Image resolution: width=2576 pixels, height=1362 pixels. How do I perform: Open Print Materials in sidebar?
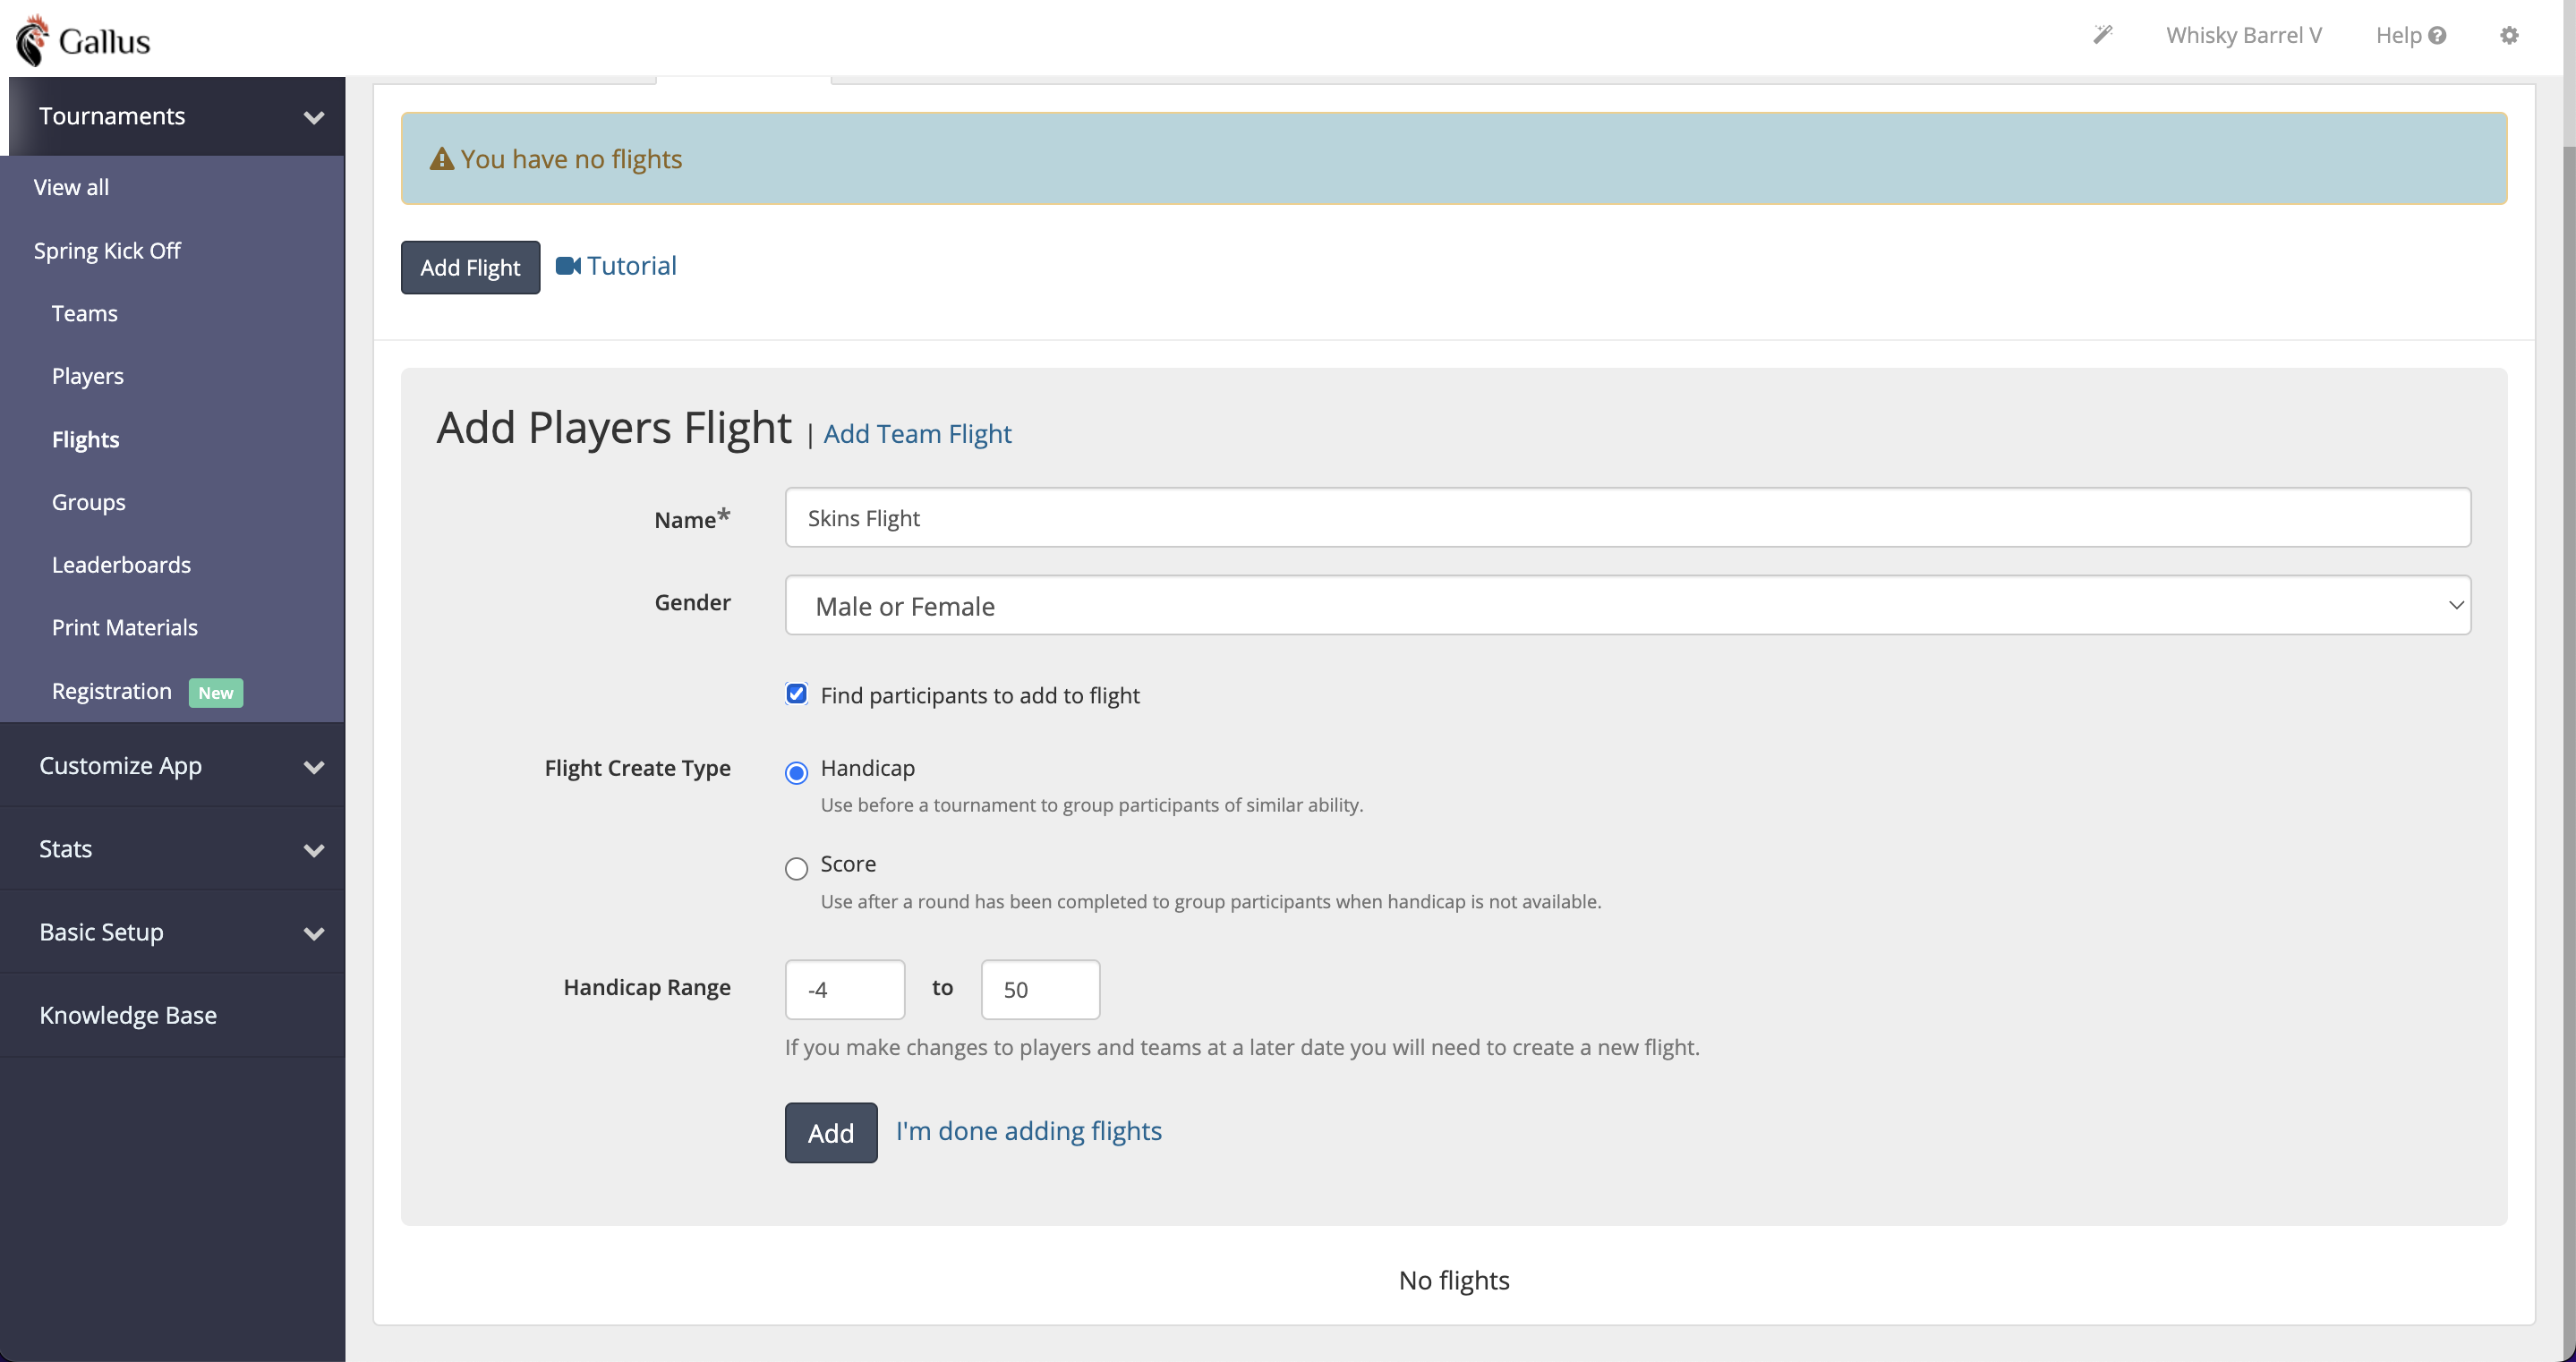(x=125, y=627)
